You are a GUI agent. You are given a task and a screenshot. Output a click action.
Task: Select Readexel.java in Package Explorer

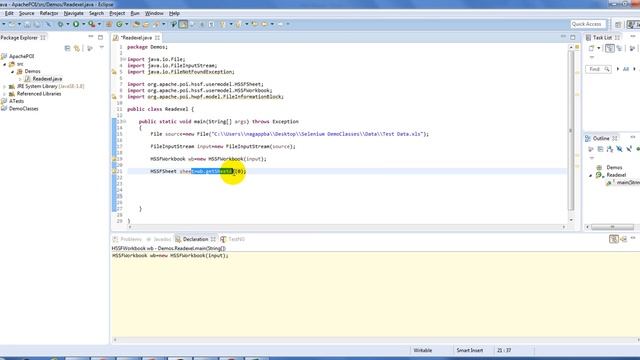click(x=44, y=79)
